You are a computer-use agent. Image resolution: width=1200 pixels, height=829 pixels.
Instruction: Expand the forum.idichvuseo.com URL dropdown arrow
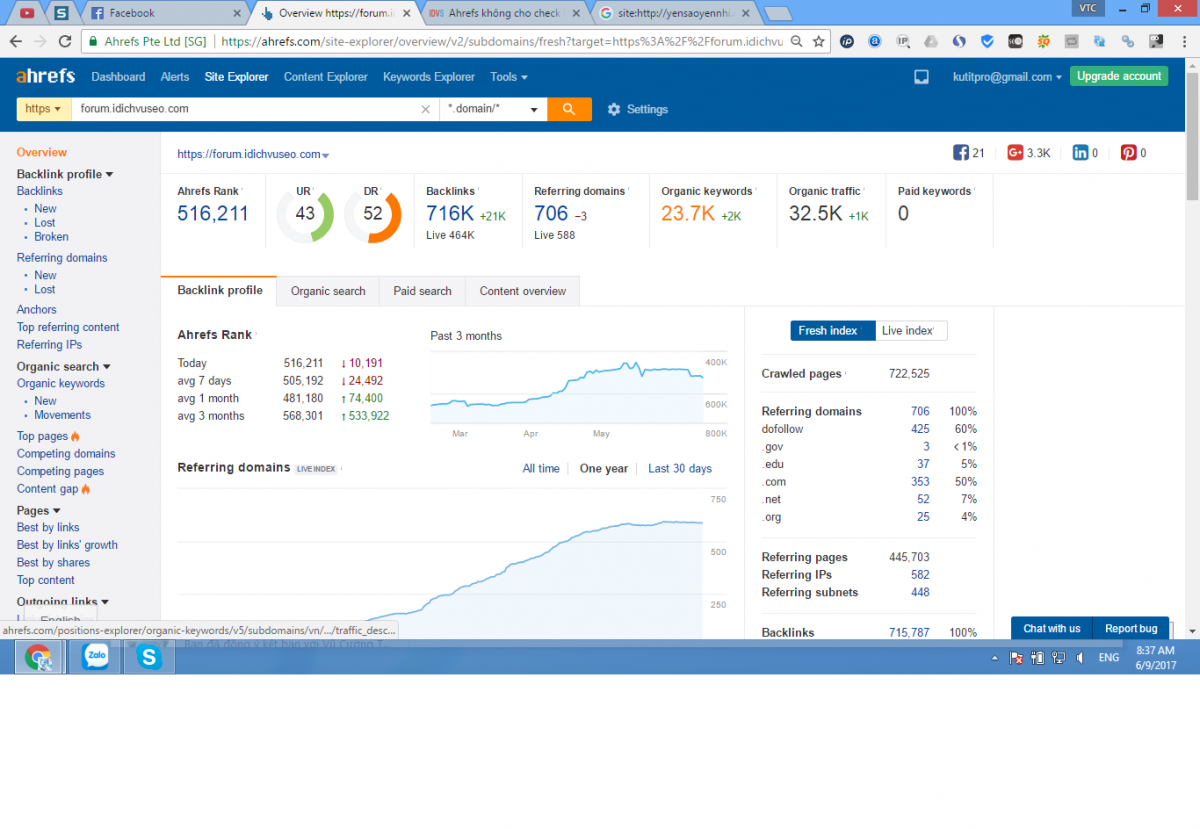pyautogui.click(x=326, y=156)
